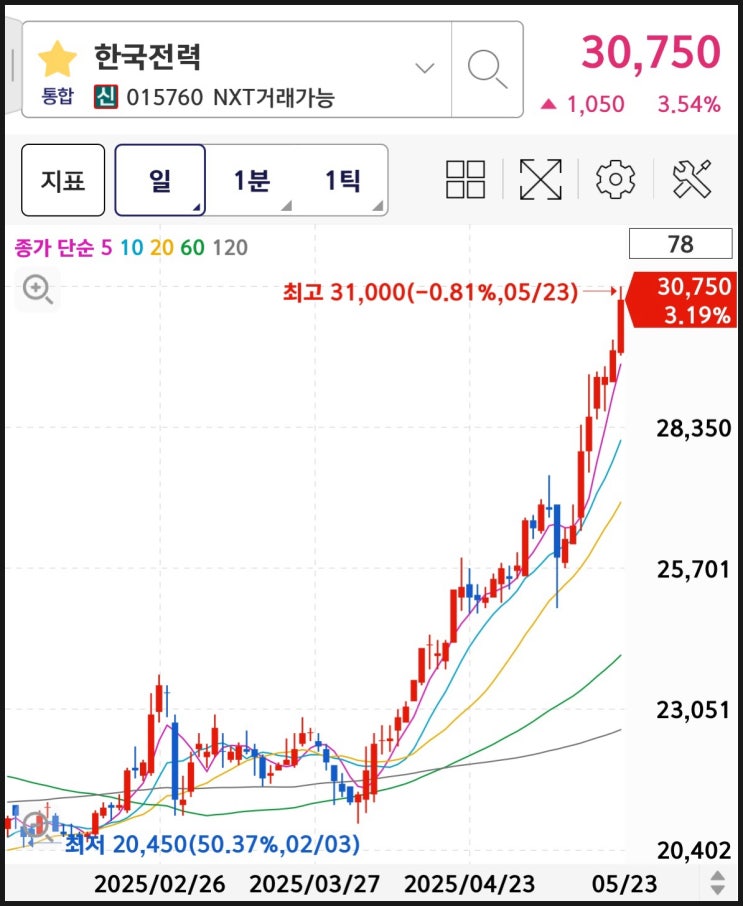Open the 1틱 interval dropdown corner triangle
This screenshot has height=906, width=743.
[378, 206]
